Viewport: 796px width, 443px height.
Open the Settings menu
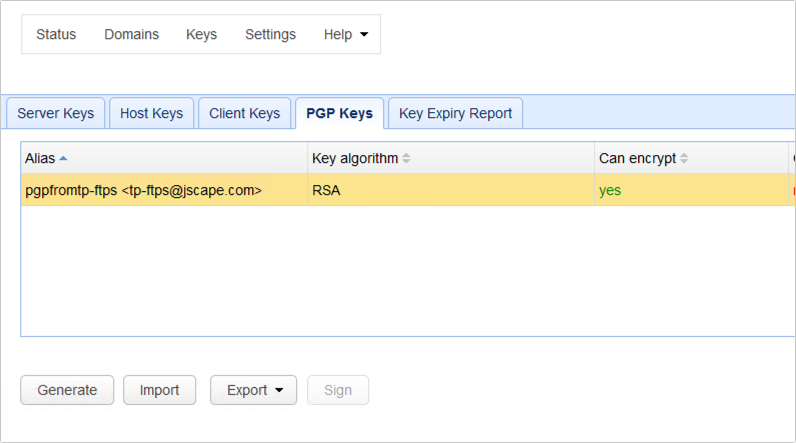(x=271, y=35)
